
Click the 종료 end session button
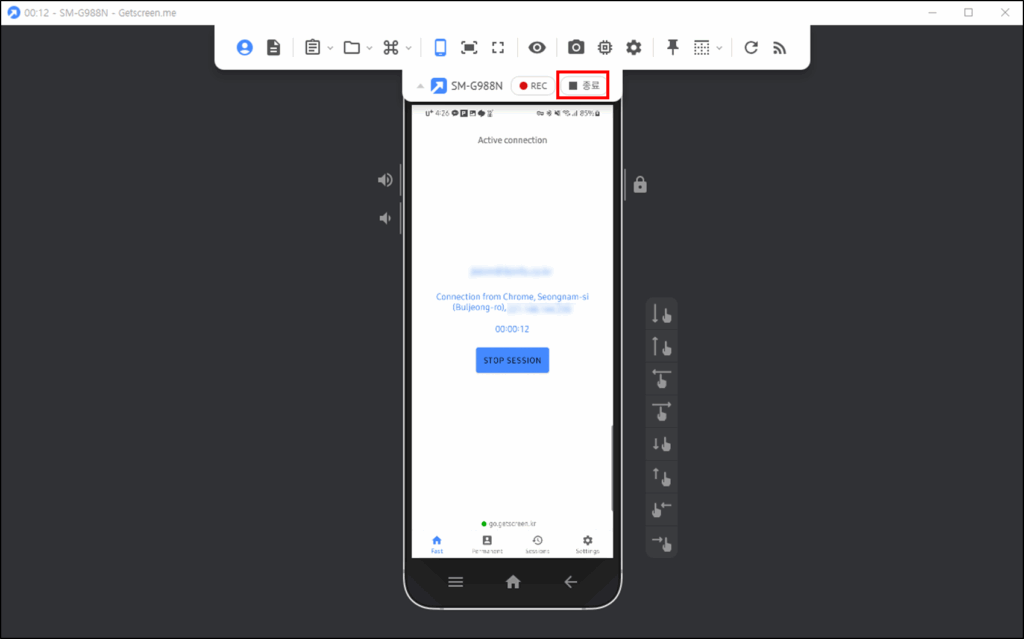coord(583,86)
